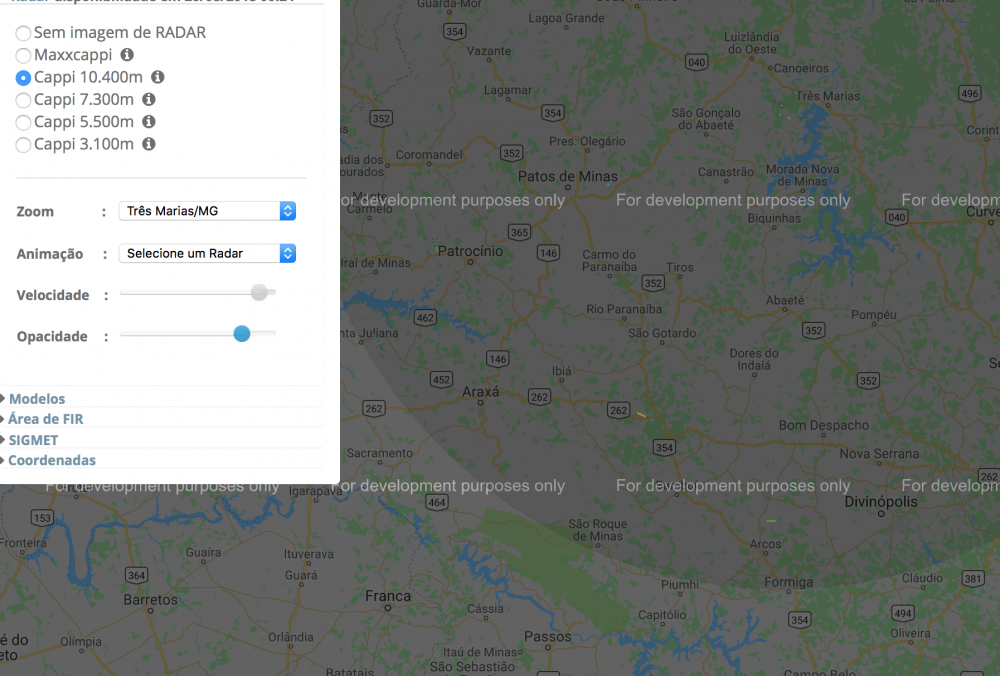Select Cappi 7.300m radar layer

pos(23,99)
